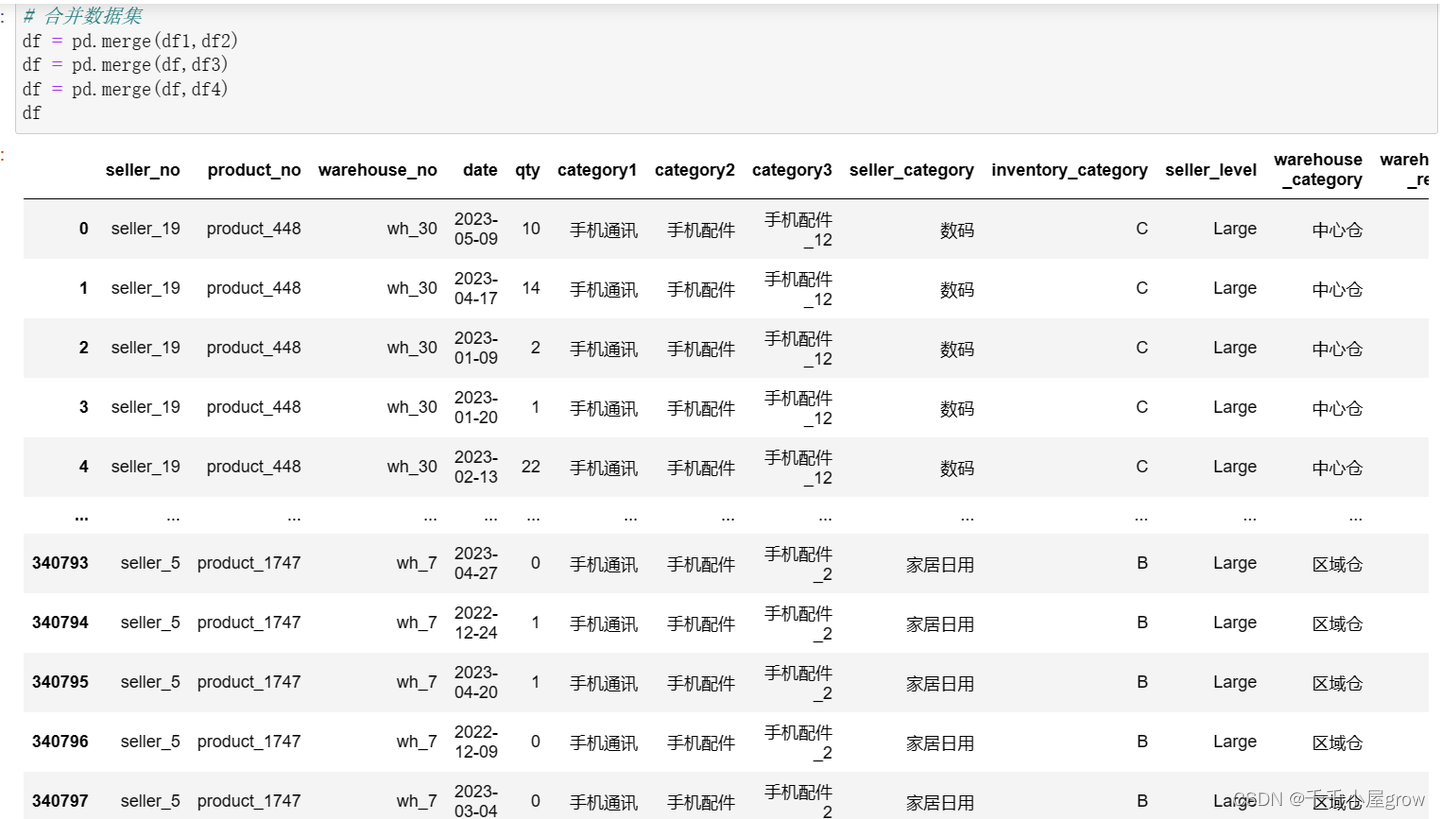Click 中心仓 in row 0
1440x819 pixels.
(x=1338, y=230)
